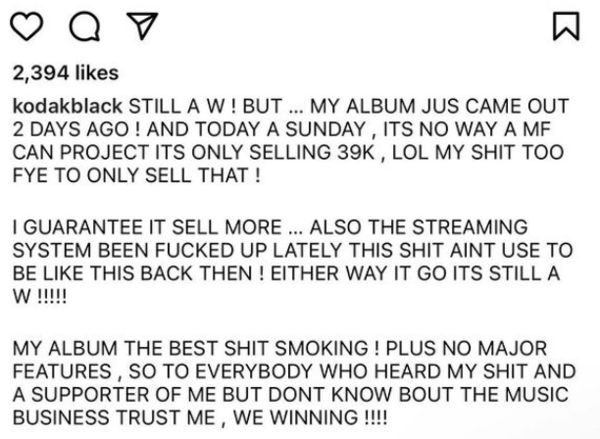Open comments via the speech bubble icon
The image size is (600, 439).
pos(85,26)
